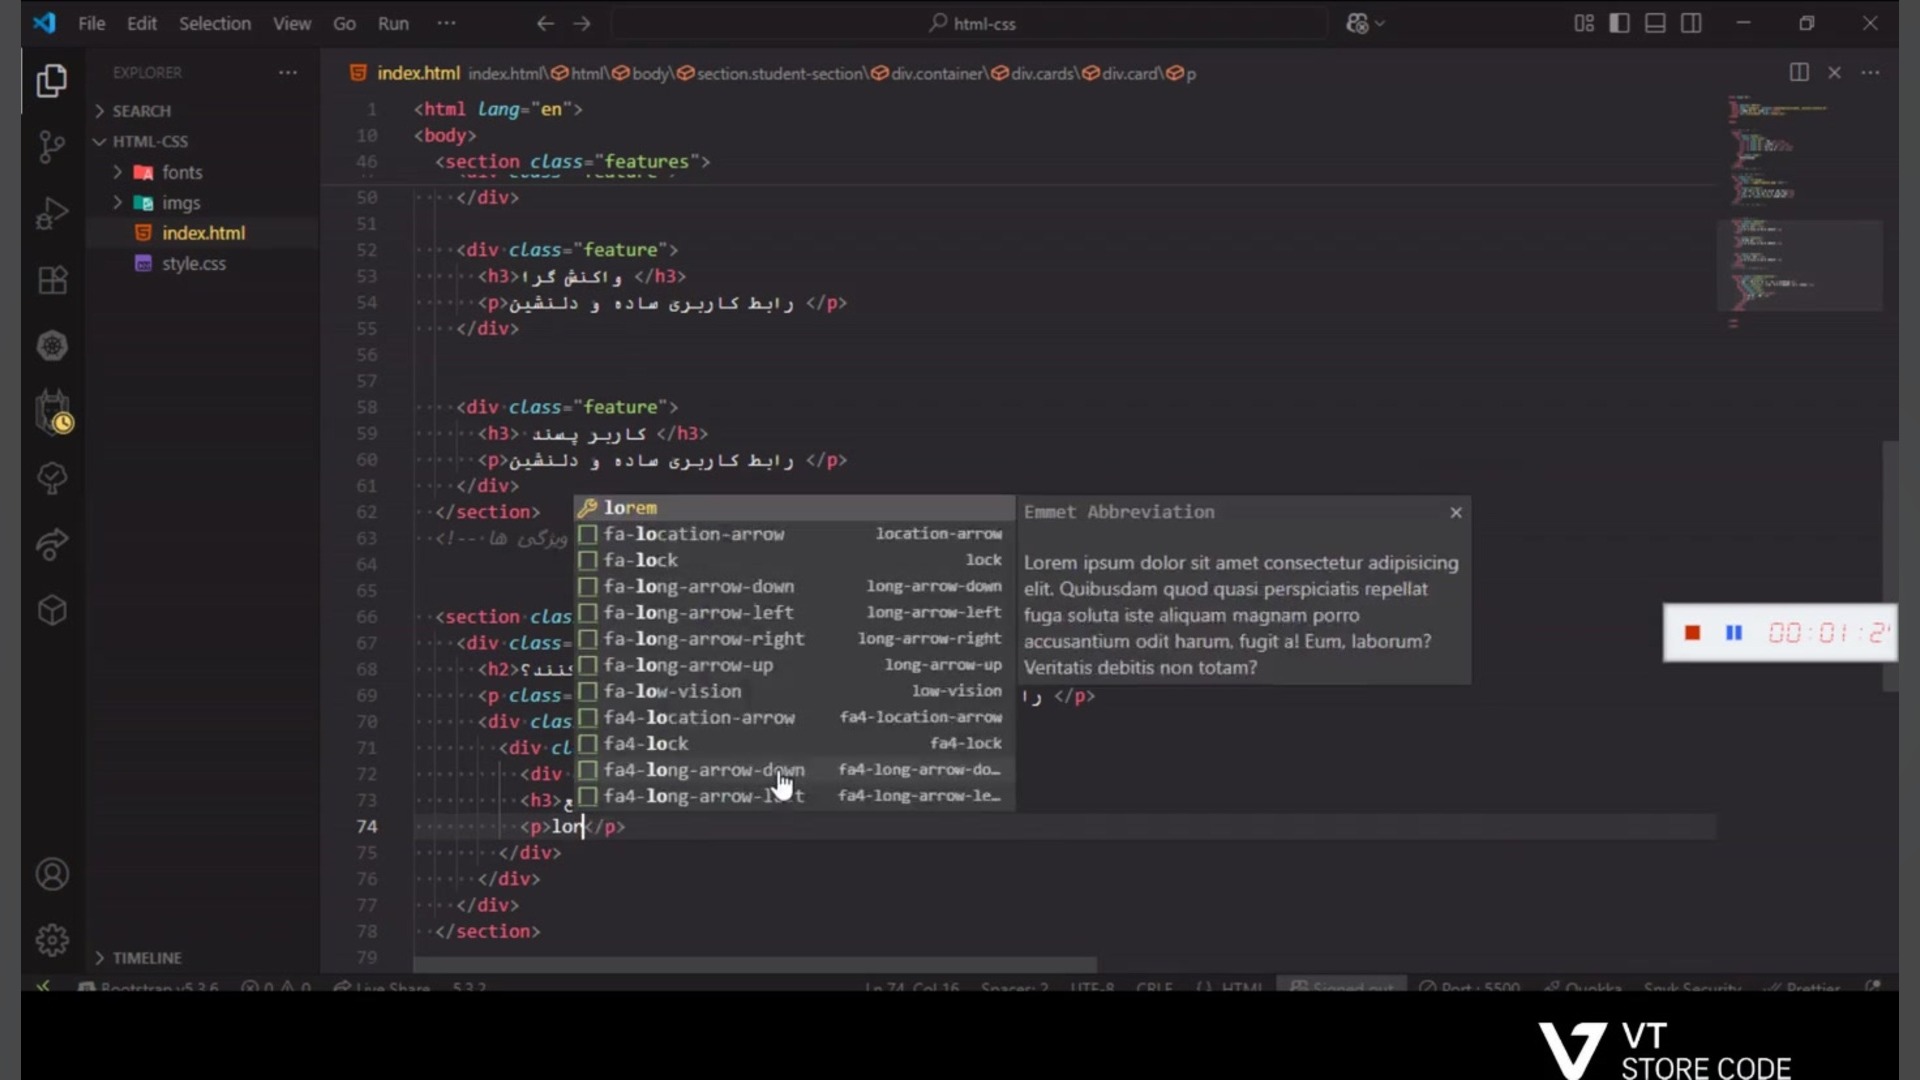Toggle Primary Side Bar layout icon
Screen dimensions: 1920x1080
1619,23
